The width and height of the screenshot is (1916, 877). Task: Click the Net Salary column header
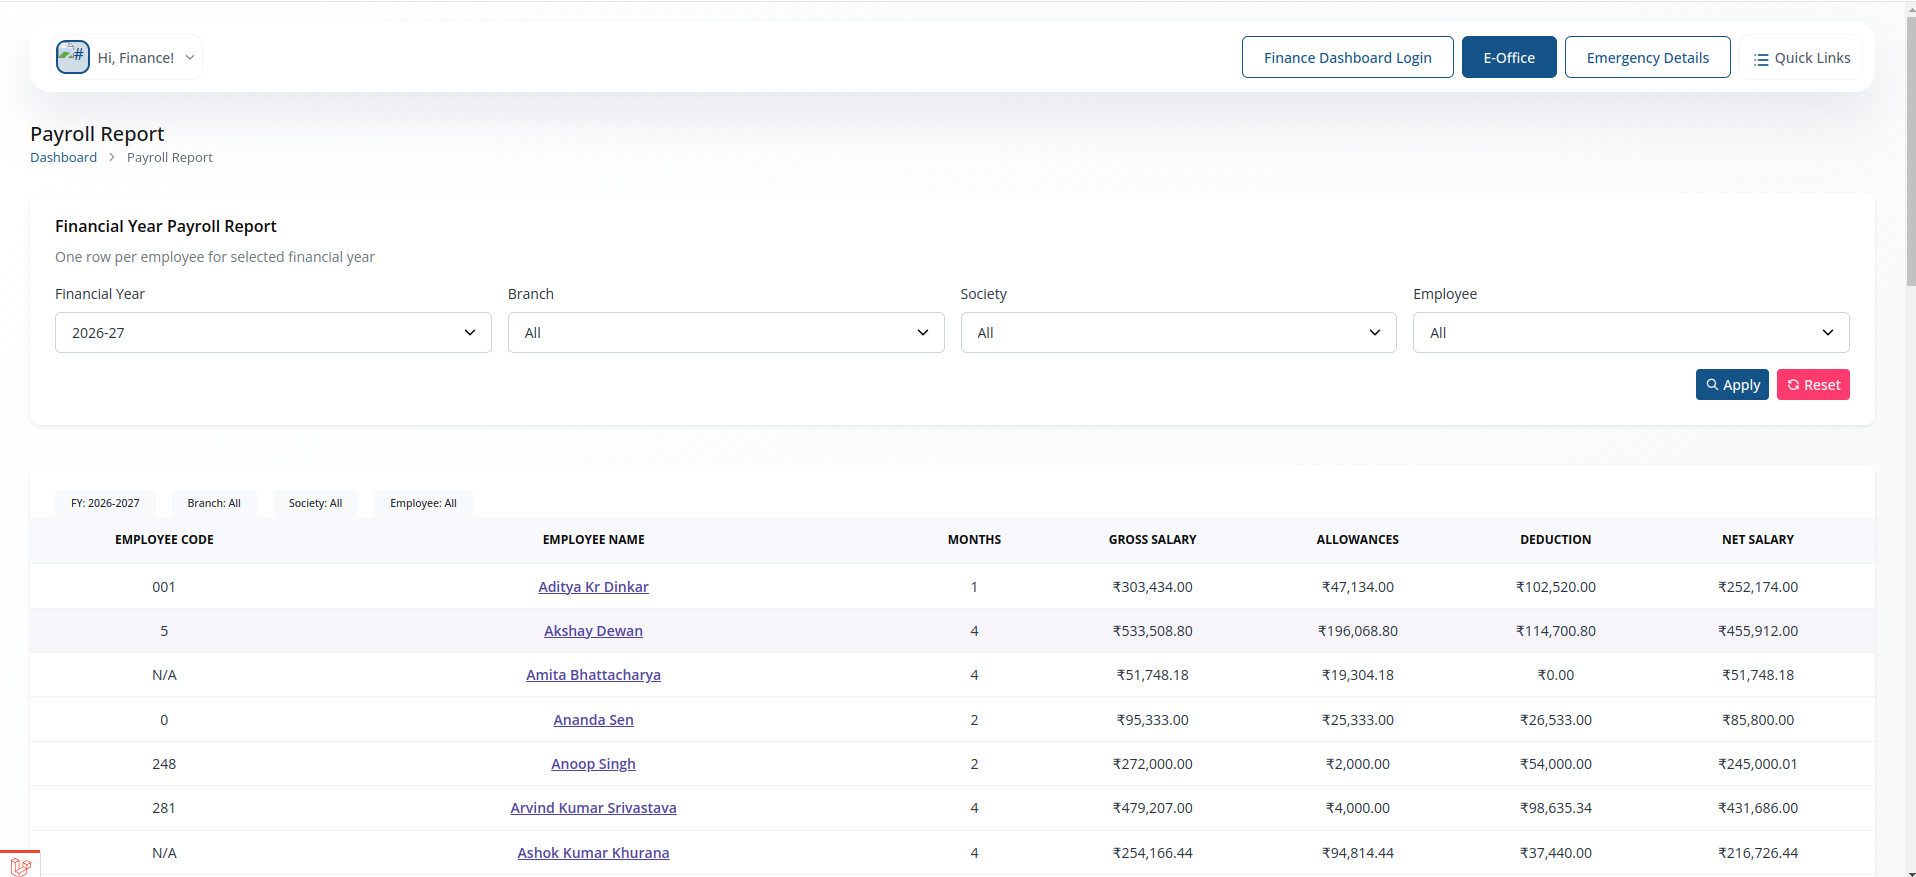(1757, 540)
